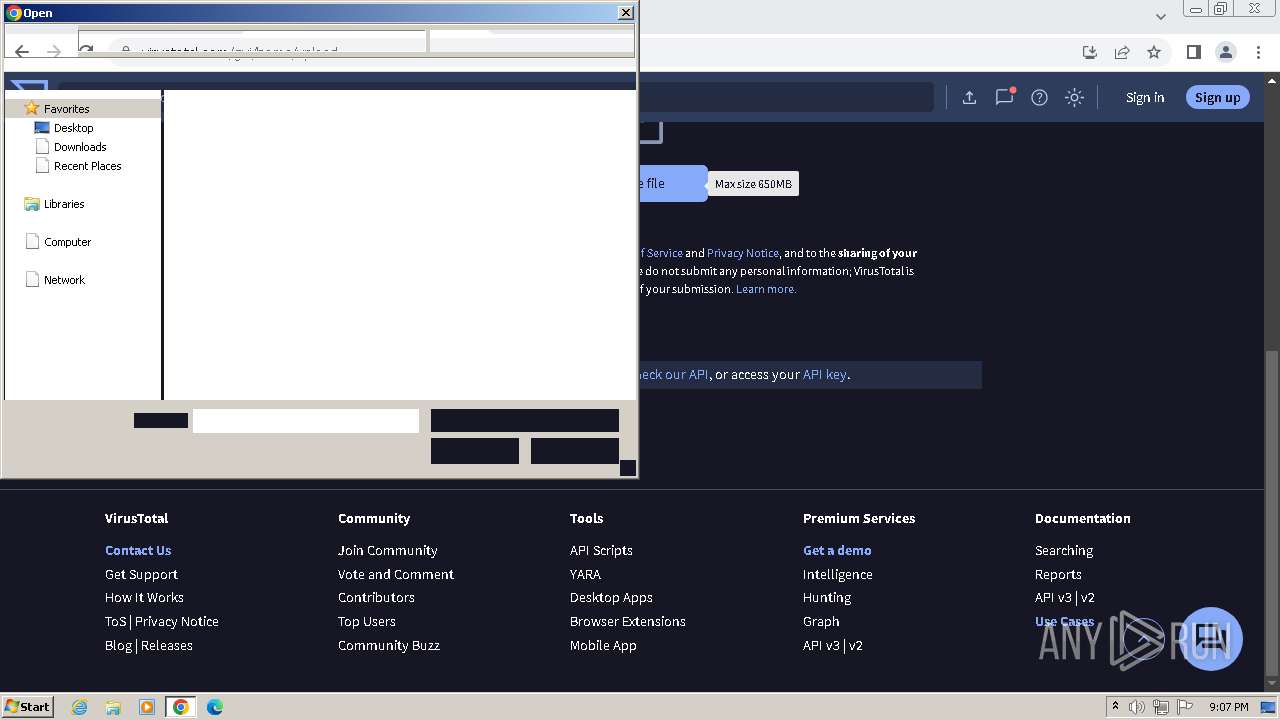Open the YARA footer link

tap(585, 574)
